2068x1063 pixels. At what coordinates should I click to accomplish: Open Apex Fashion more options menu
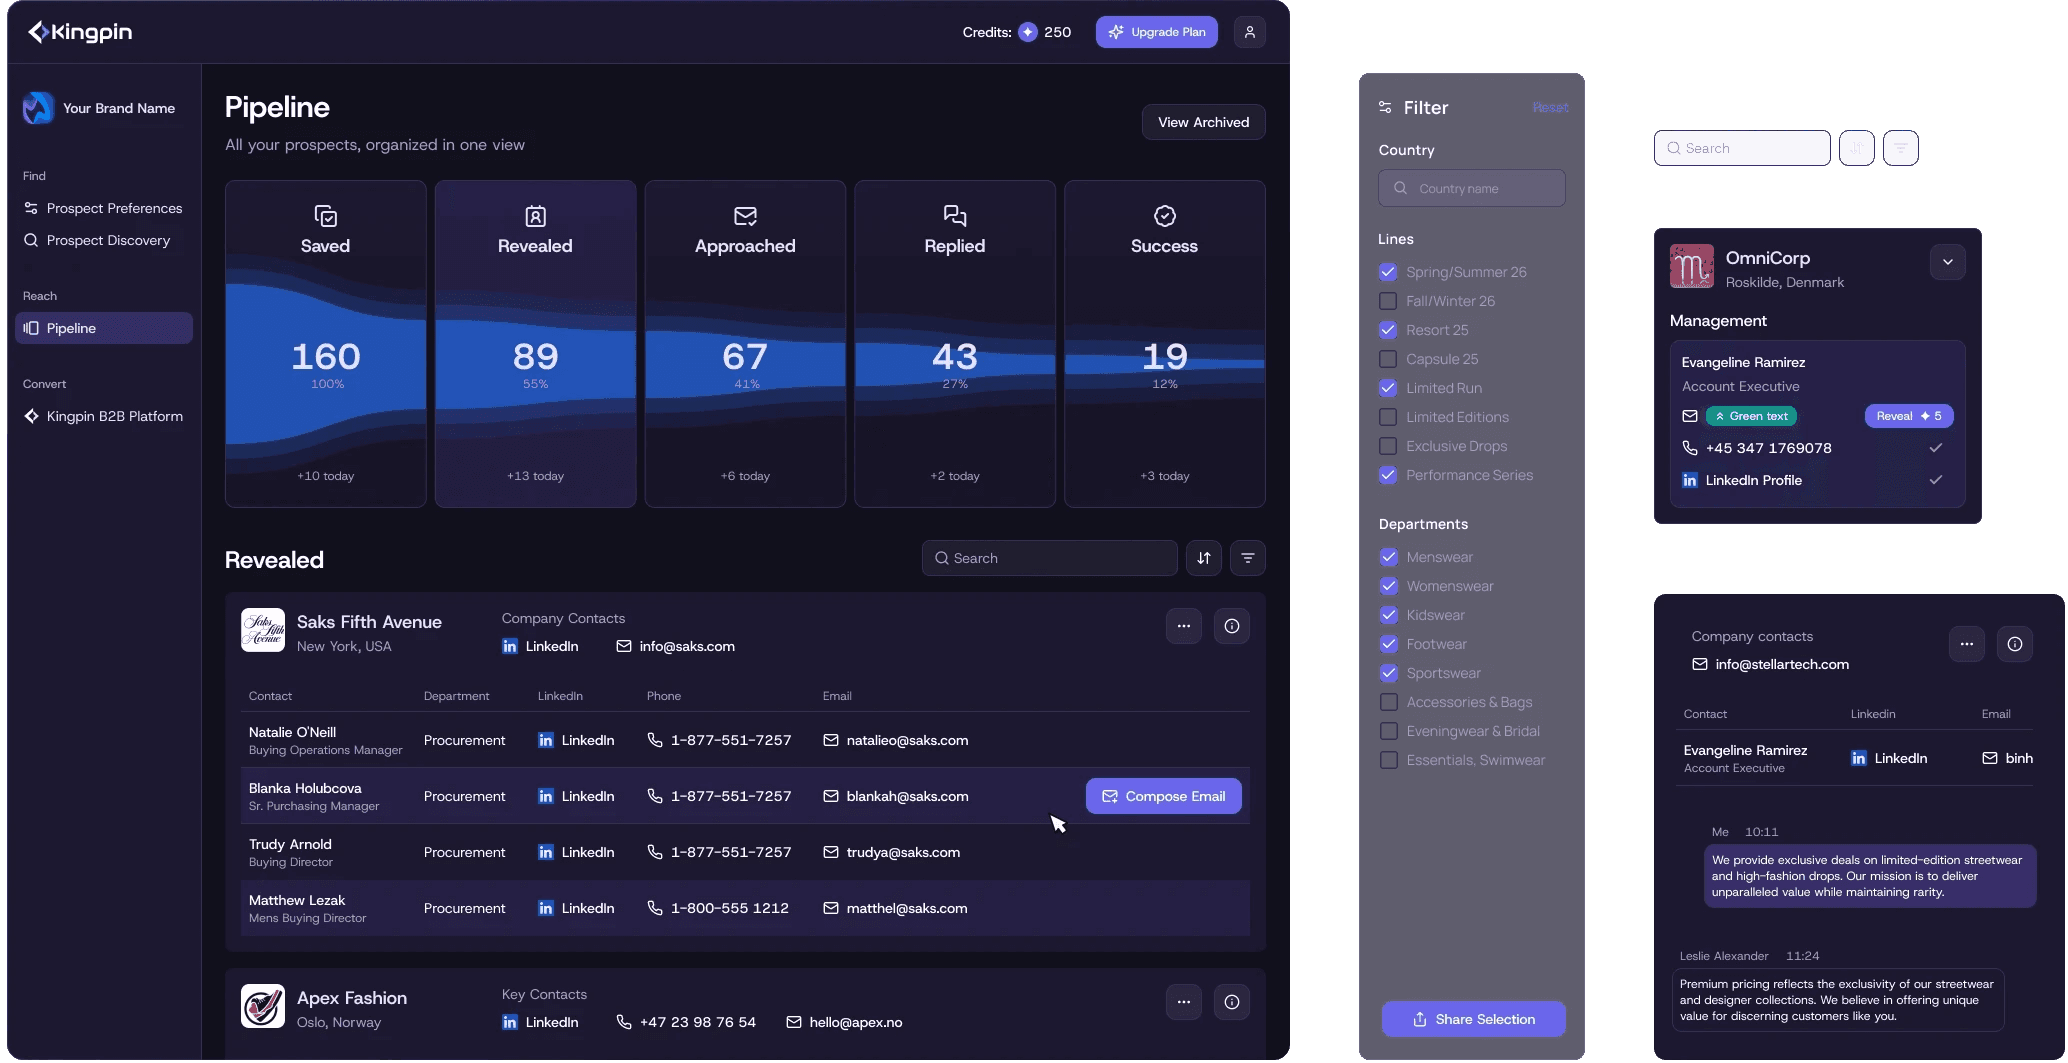(x=1184, y=1002)
